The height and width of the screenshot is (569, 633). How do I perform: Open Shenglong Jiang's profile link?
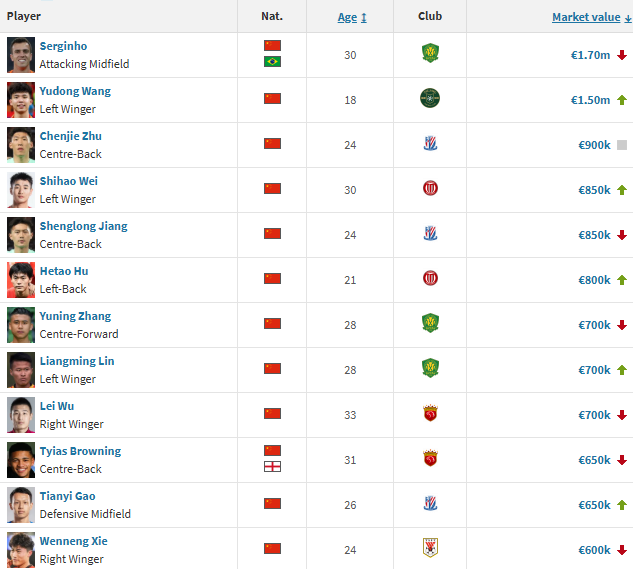click(x=83, y=226)
